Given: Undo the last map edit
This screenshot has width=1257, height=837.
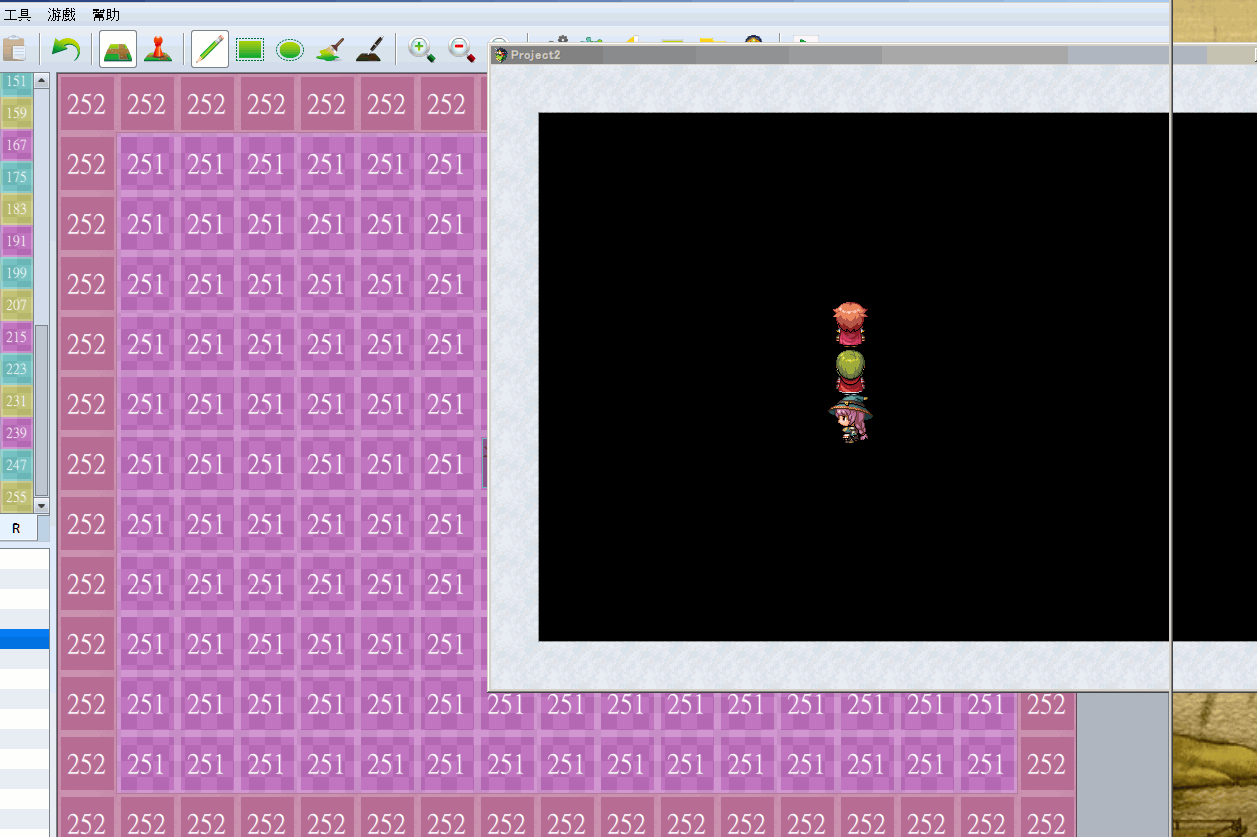Looking at the screenshot, I should (65, 49).
